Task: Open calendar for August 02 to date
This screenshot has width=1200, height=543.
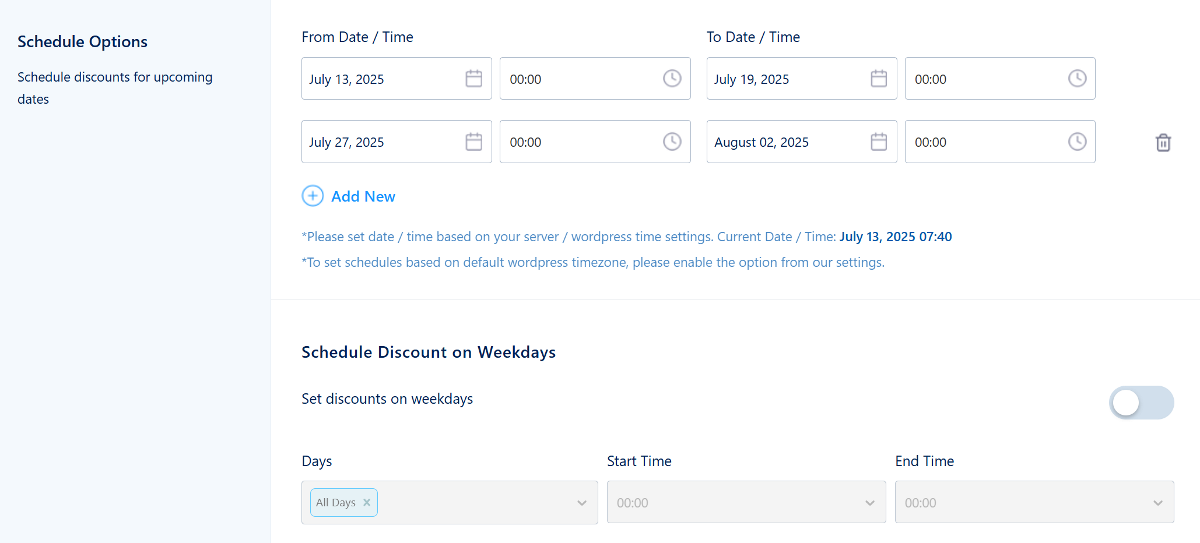Action: coord(879,142)
